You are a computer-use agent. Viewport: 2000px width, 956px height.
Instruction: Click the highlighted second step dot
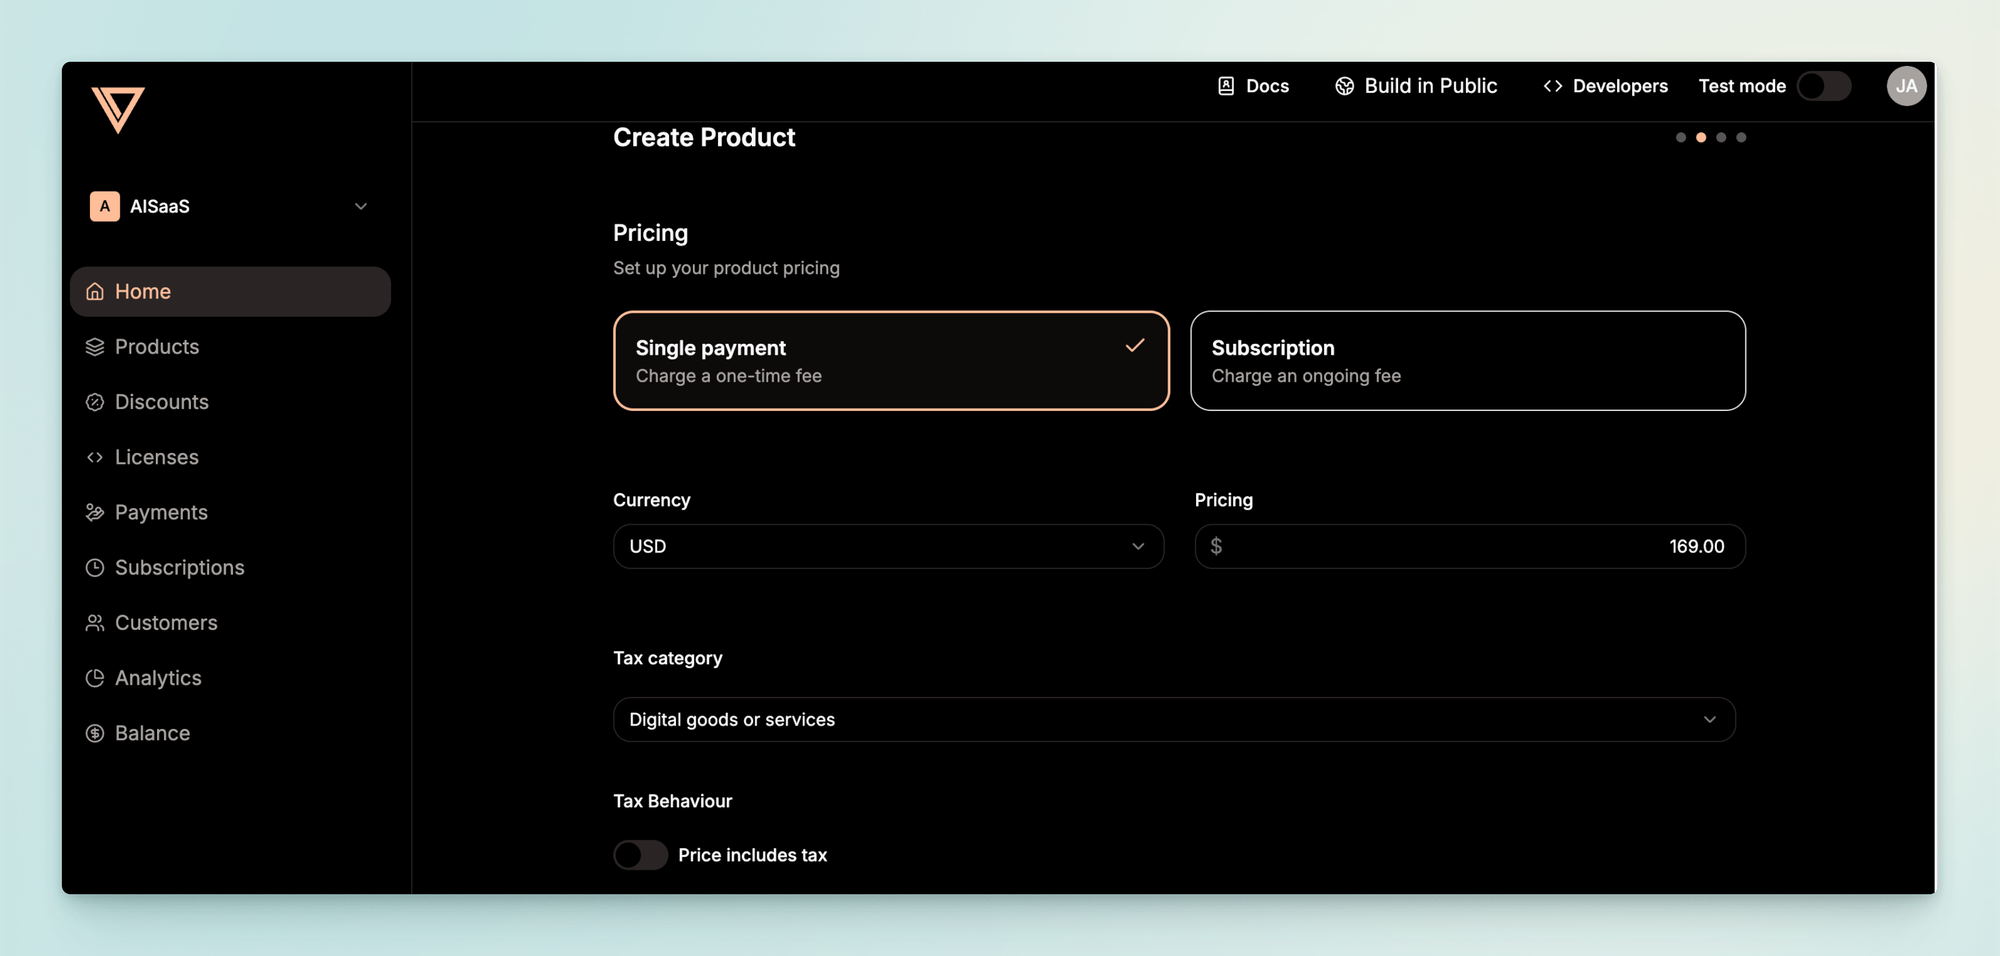click(1701, 137)
